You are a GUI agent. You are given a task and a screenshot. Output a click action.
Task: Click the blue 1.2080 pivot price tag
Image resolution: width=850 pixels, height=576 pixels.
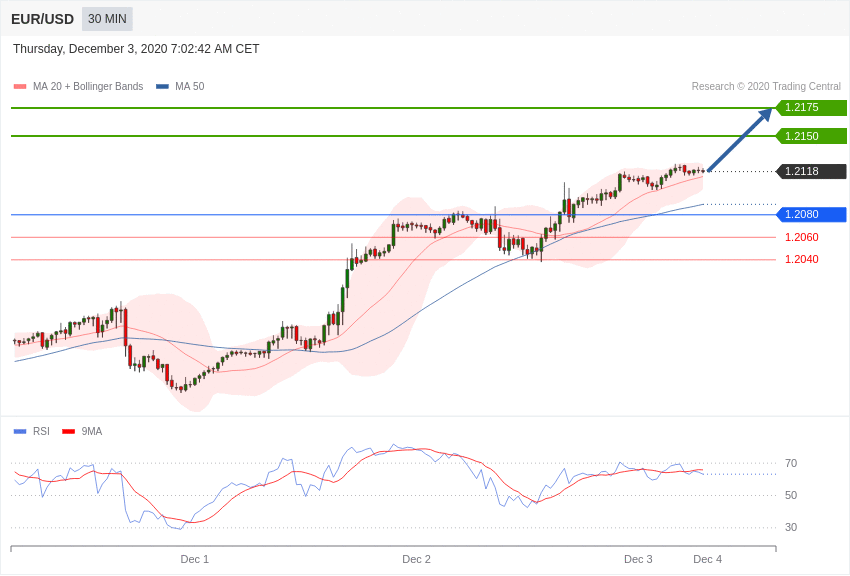(x=811, y=214)
